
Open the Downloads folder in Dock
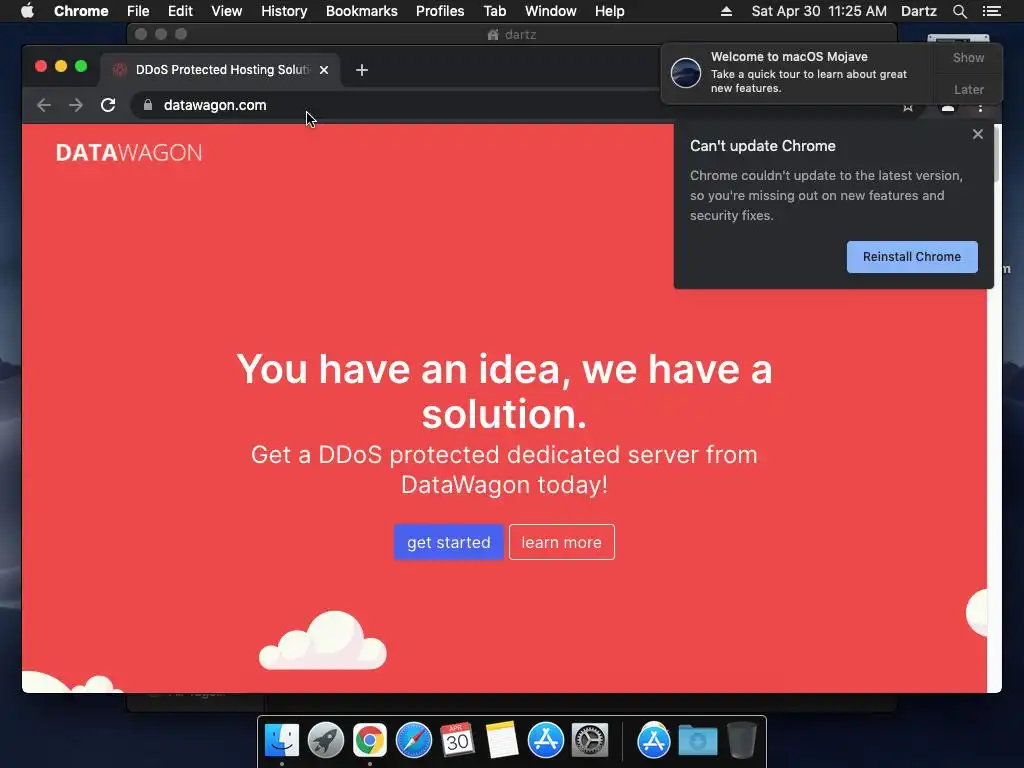697,741
